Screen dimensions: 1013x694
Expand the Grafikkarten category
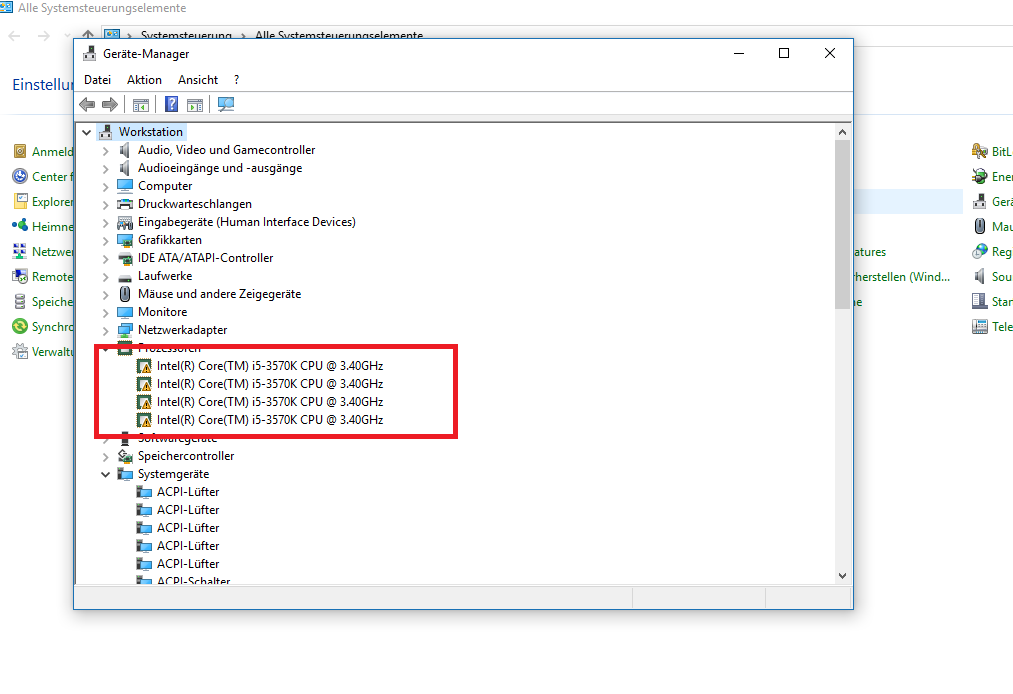[x=105, y=240]
